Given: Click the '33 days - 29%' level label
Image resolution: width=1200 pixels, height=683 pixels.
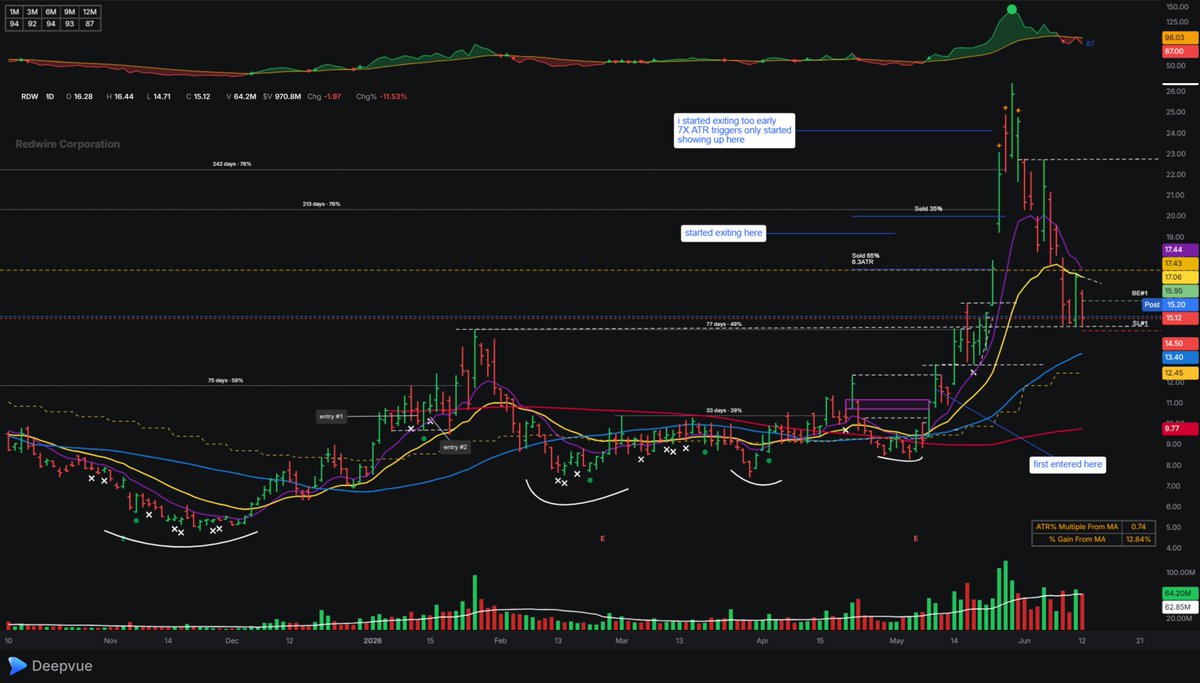Looking at the screenshot, I should 724,410.
